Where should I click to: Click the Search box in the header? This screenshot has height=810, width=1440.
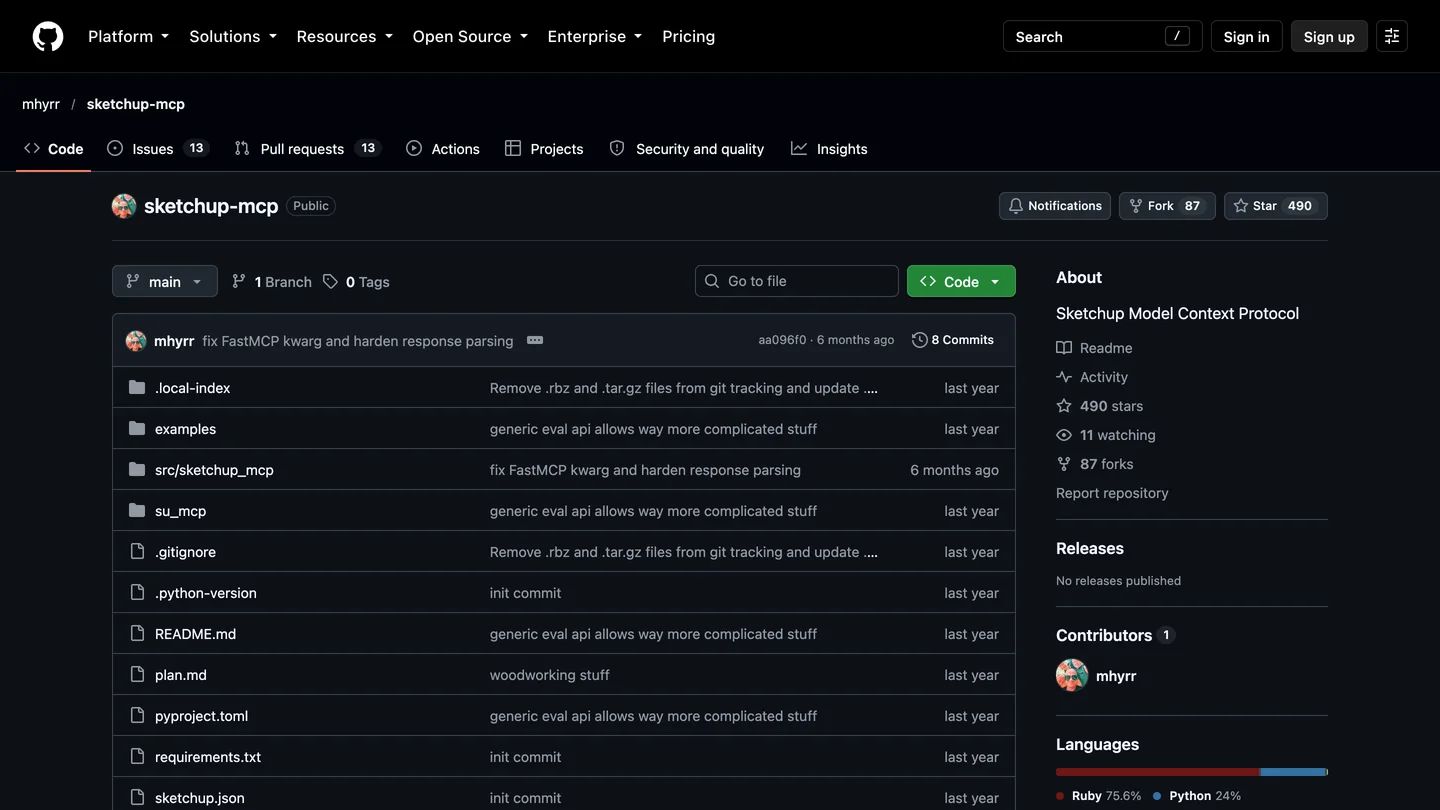coord(1102,36)
